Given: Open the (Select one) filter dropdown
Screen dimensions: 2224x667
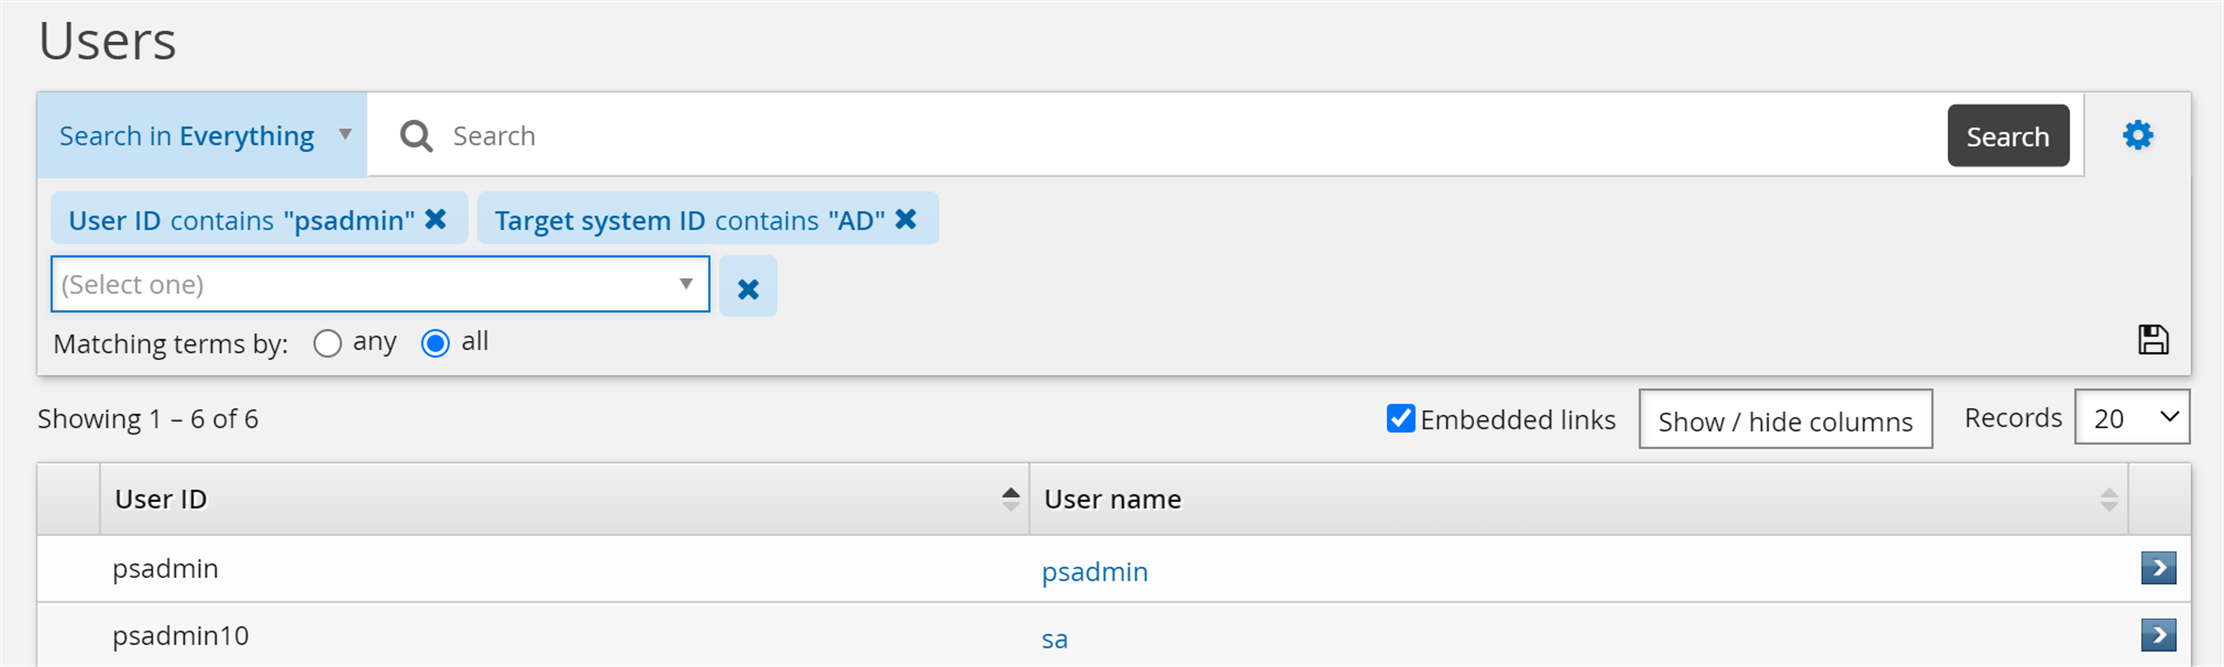Looking at the screenshot, I should [380, 284].
